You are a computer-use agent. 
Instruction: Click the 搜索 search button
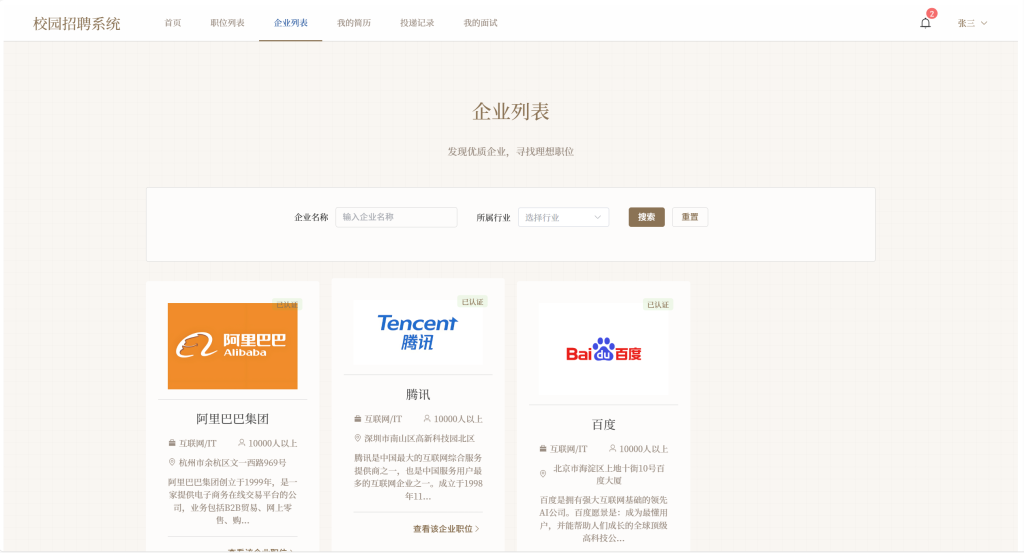click(647, 217)
